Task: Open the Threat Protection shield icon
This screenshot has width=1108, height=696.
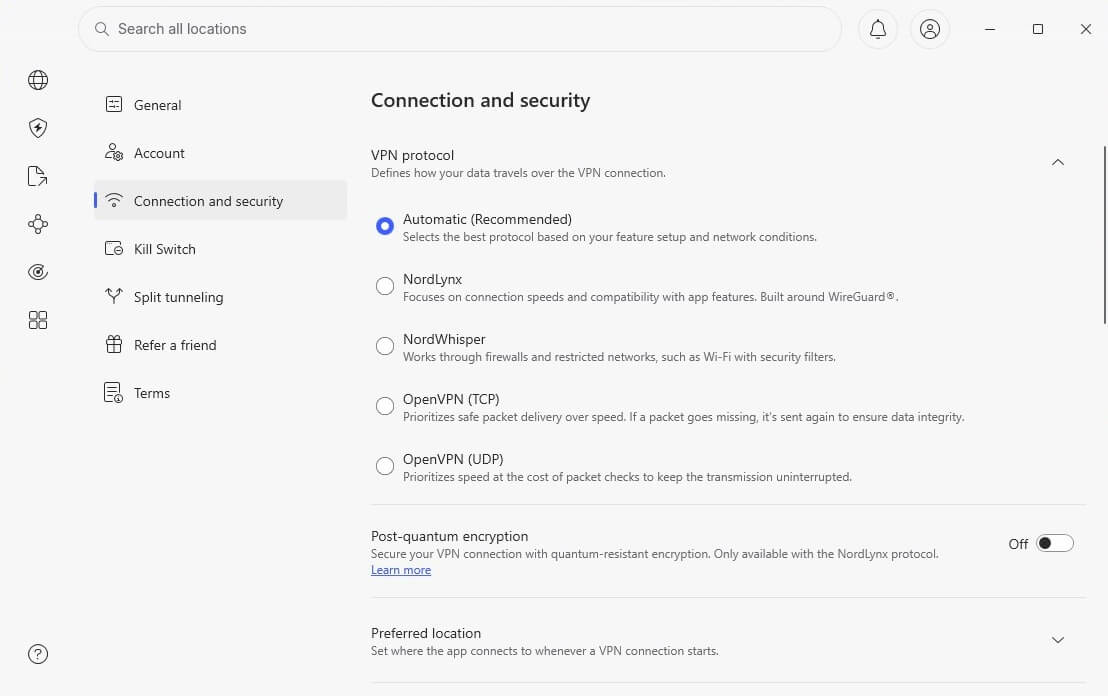Action: tap(38, 128)
